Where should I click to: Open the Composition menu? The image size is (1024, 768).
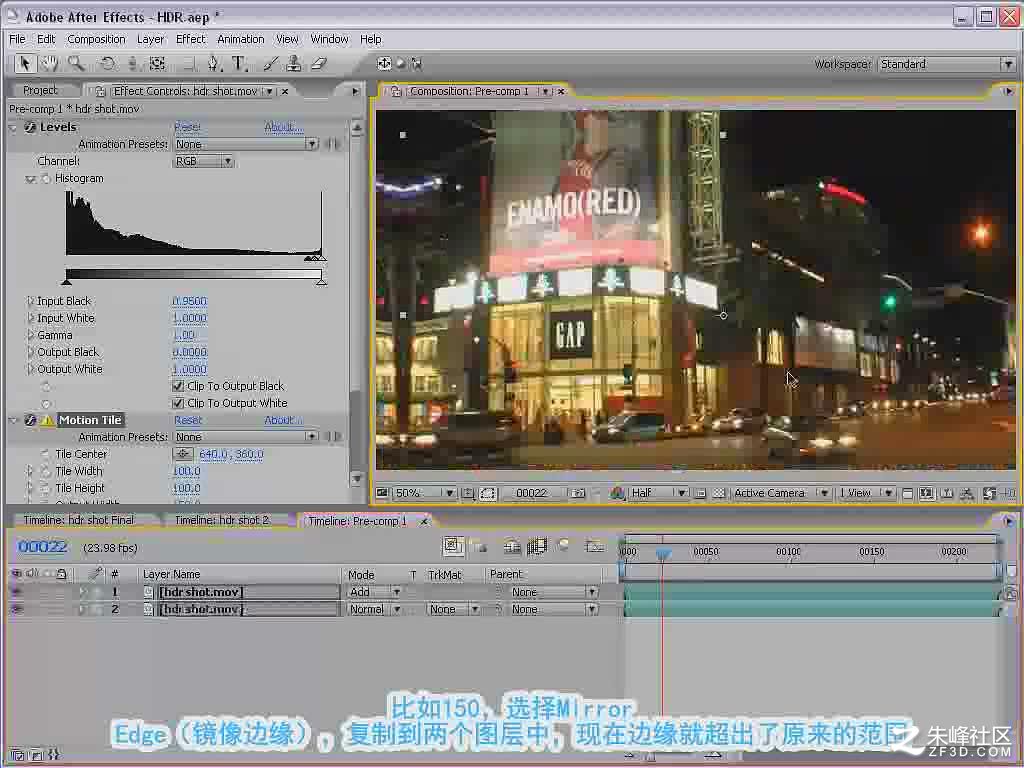click(96, 39)
